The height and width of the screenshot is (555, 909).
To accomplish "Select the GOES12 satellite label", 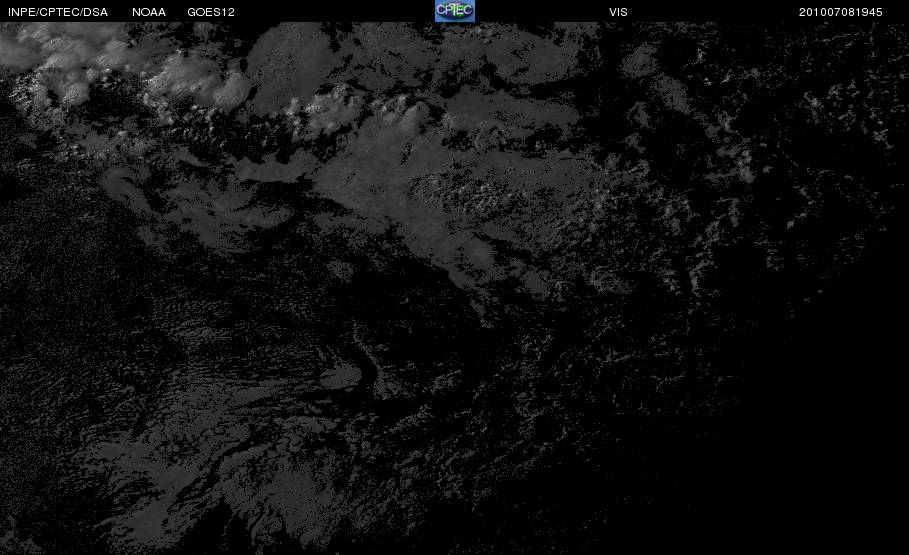I will coord(210,12).
